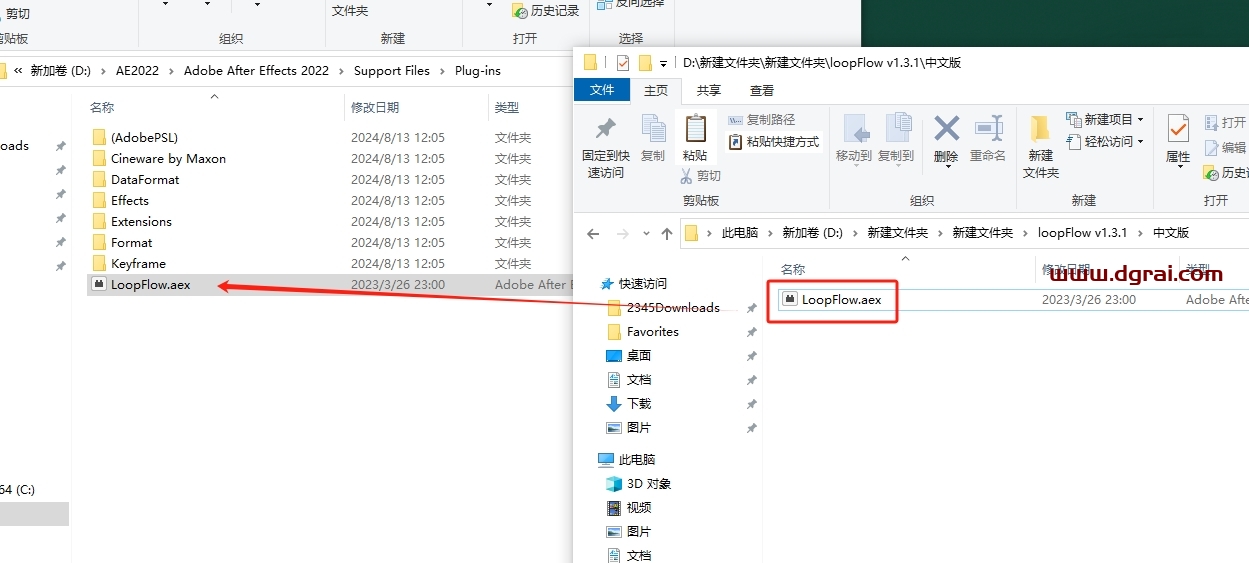Select Documents (文档) under Quick access

pos(639,379)
